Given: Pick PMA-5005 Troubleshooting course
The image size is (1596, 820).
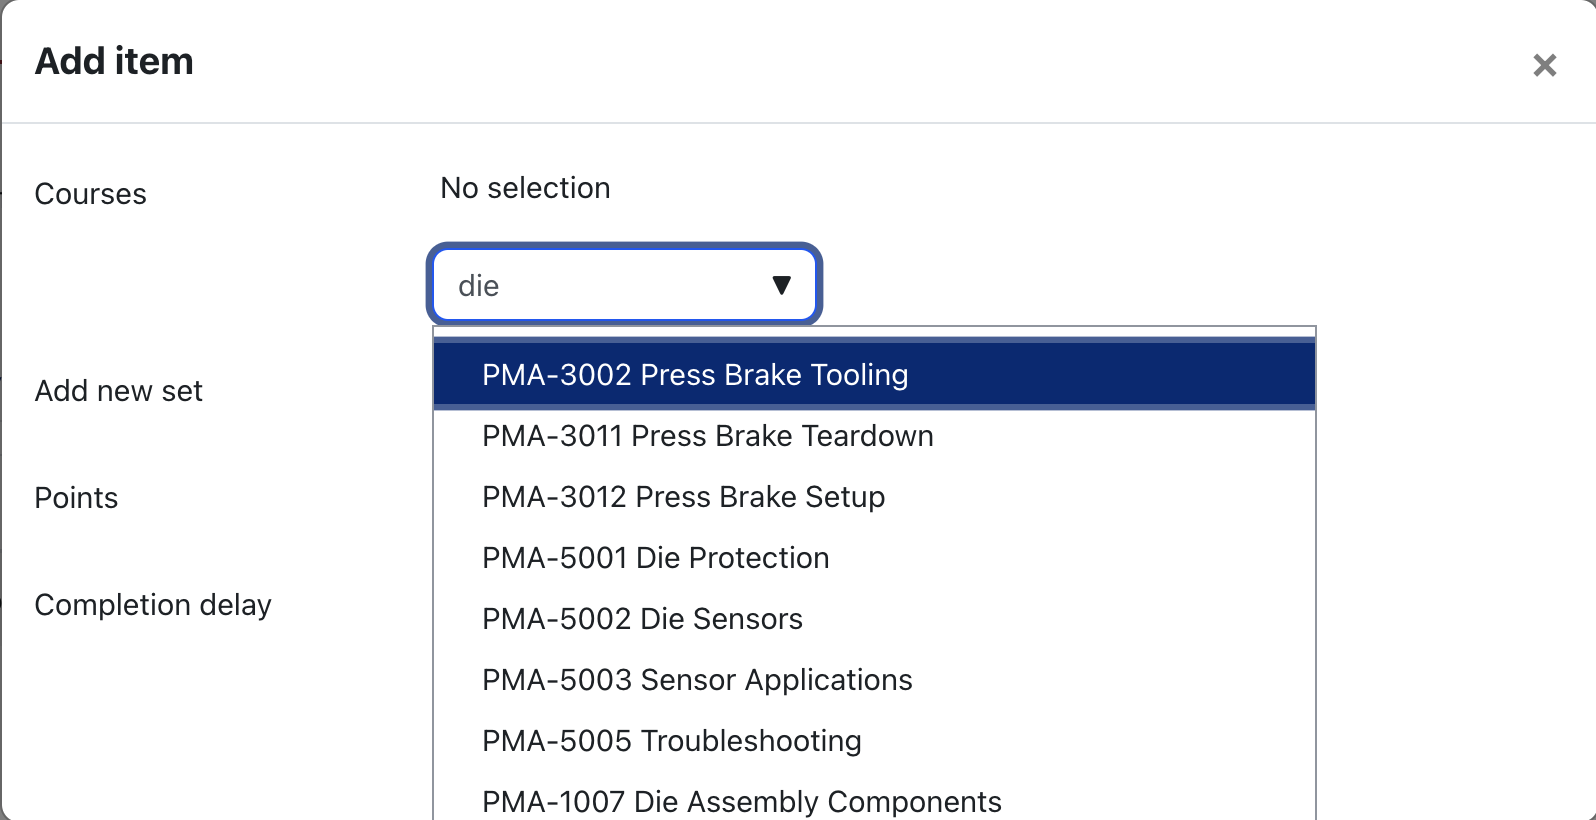Looking at the screenshot, I should click(874, 741).
